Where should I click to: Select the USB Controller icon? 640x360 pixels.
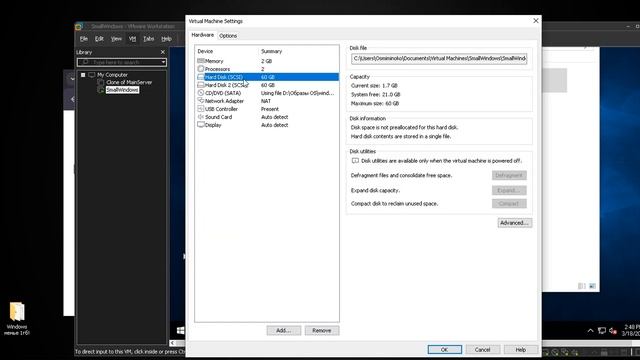[200, 109]
